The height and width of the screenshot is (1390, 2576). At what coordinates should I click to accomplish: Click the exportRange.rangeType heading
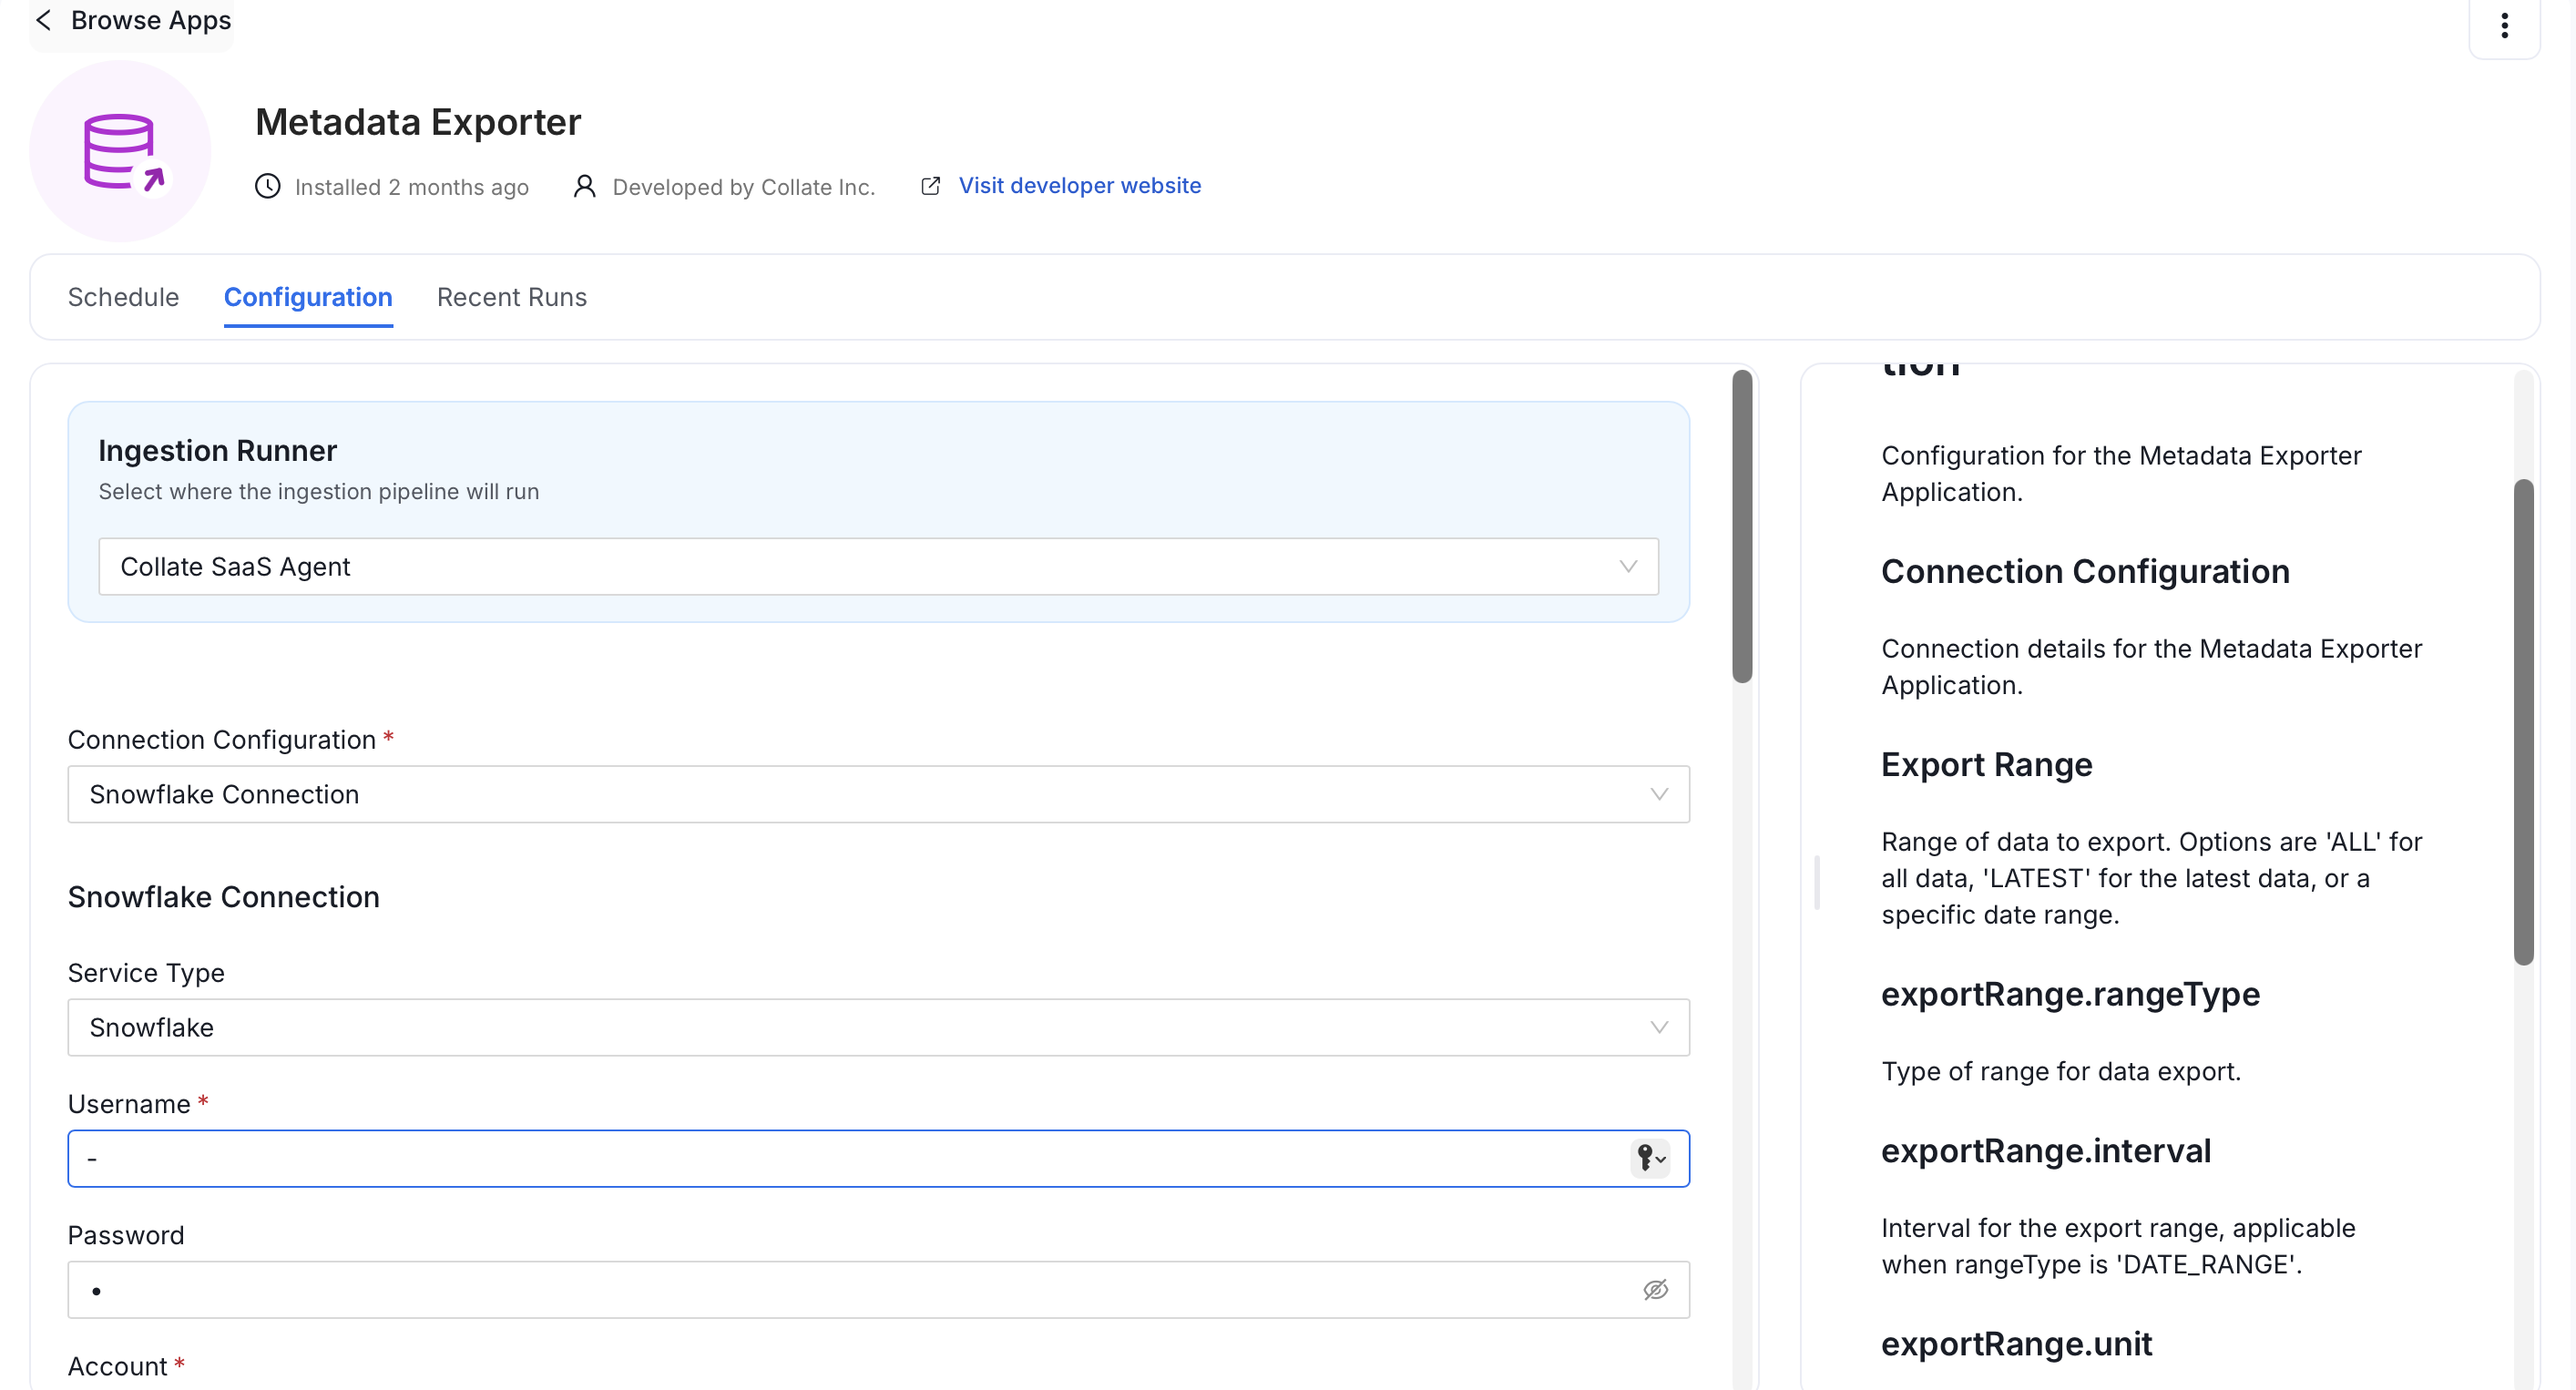(x=2070, y=994)
